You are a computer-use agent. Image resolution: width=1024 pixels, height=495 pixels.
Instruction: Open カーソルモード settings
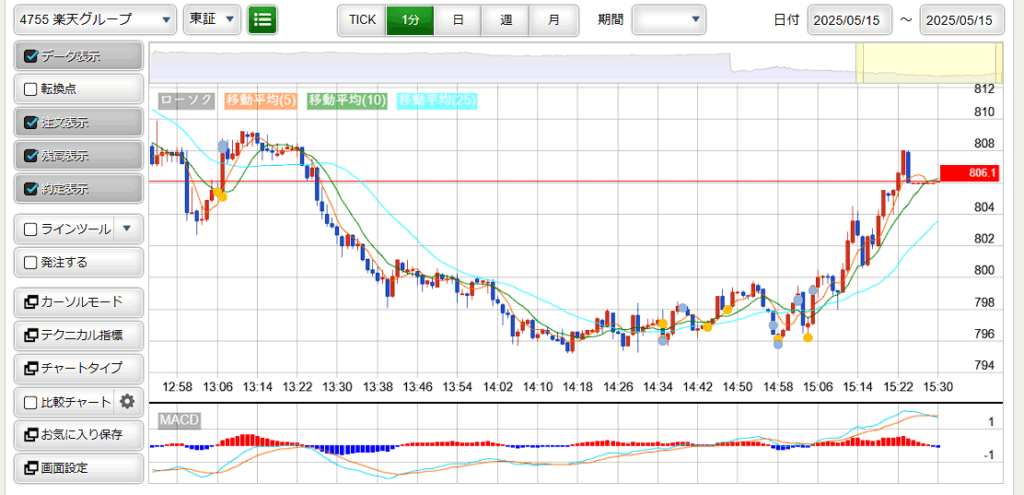(78, 302)
